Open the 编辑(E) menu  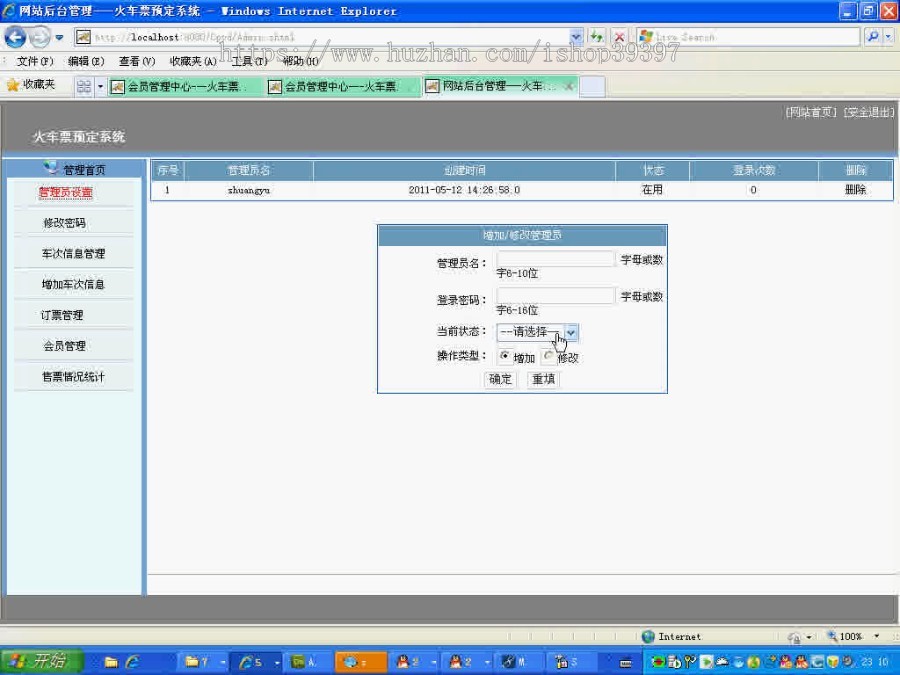click(86, 61)
